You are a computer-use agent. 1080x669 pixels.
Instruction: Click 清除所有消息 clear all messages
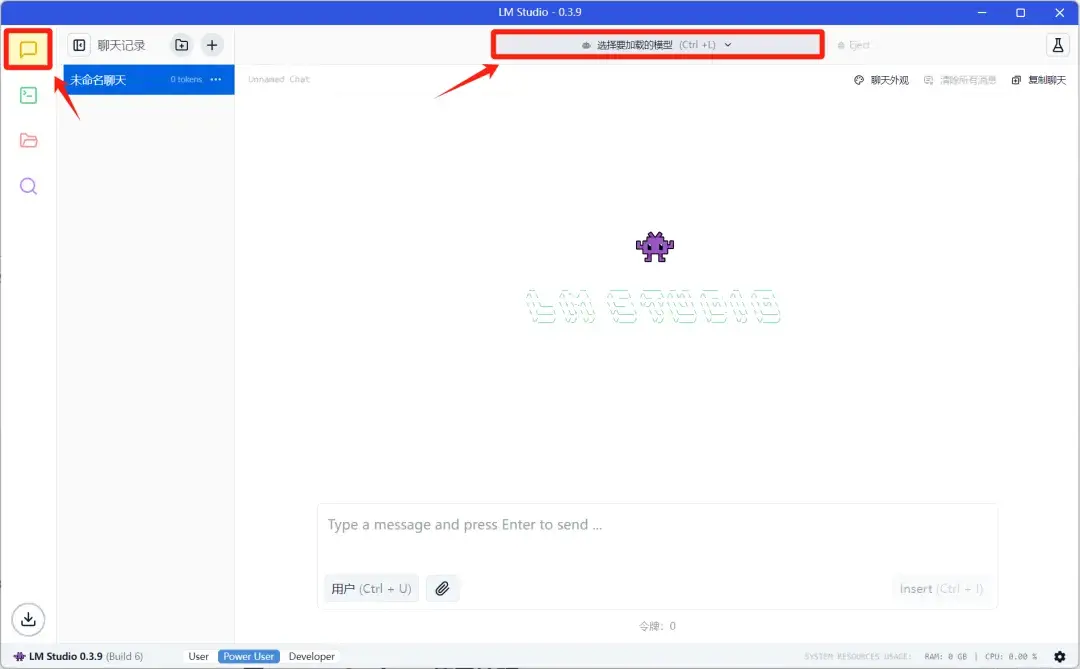[x=960, y=80]
